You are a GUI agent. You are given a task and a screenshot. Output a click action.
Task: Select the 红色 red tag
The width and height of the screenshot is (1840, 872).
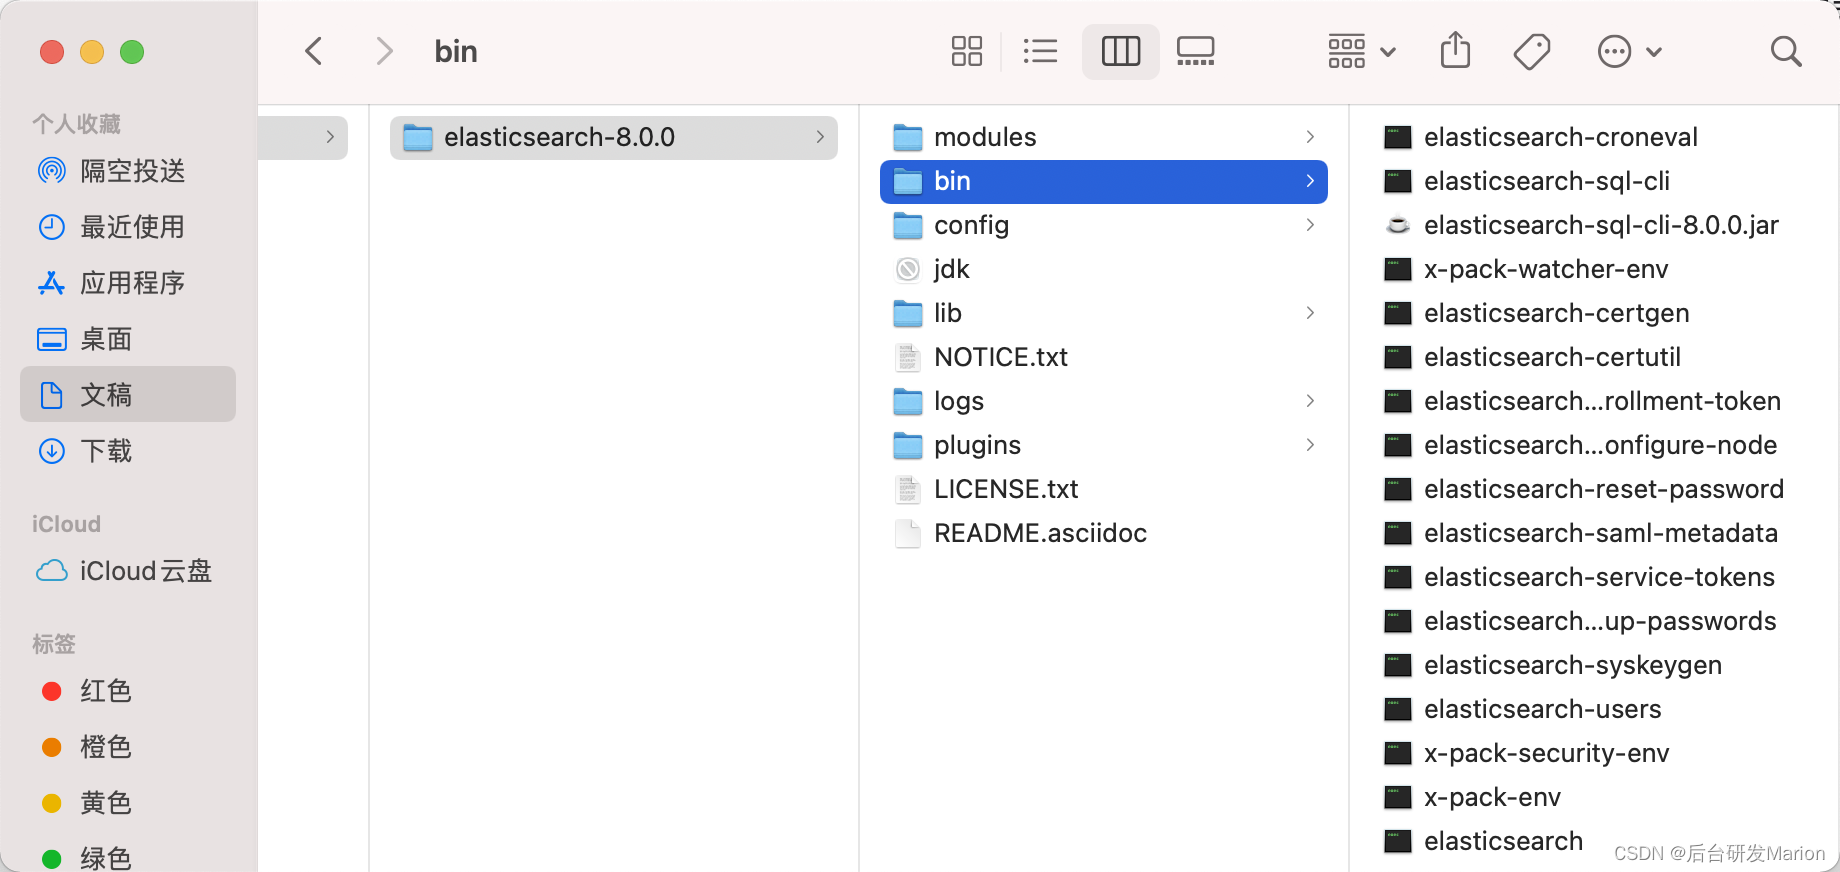(128, 691)
